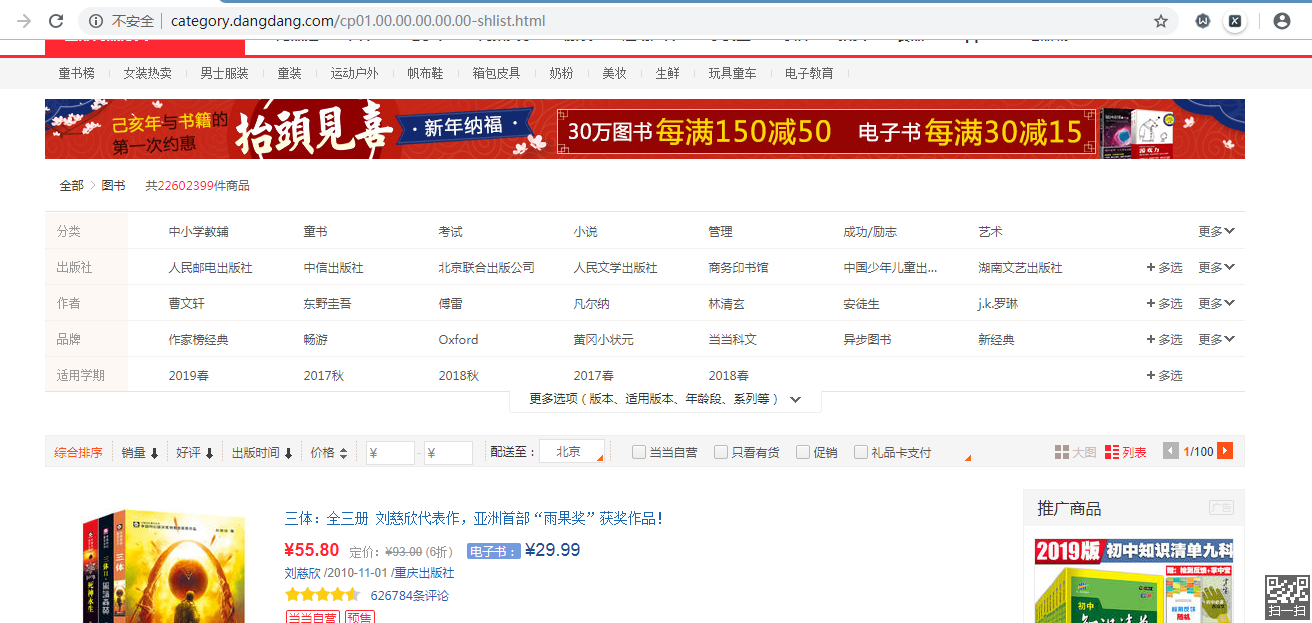Switch to list view layout
Viewport: 1312px width, 623px height.
pyautogui.click(x=1126, y=452)
